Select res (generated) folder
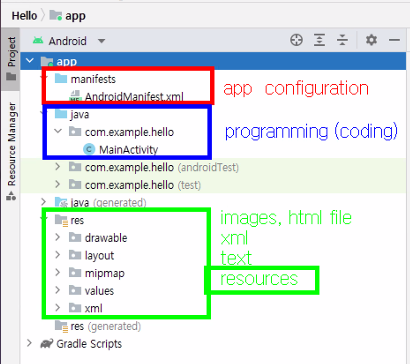 point(106,326)
